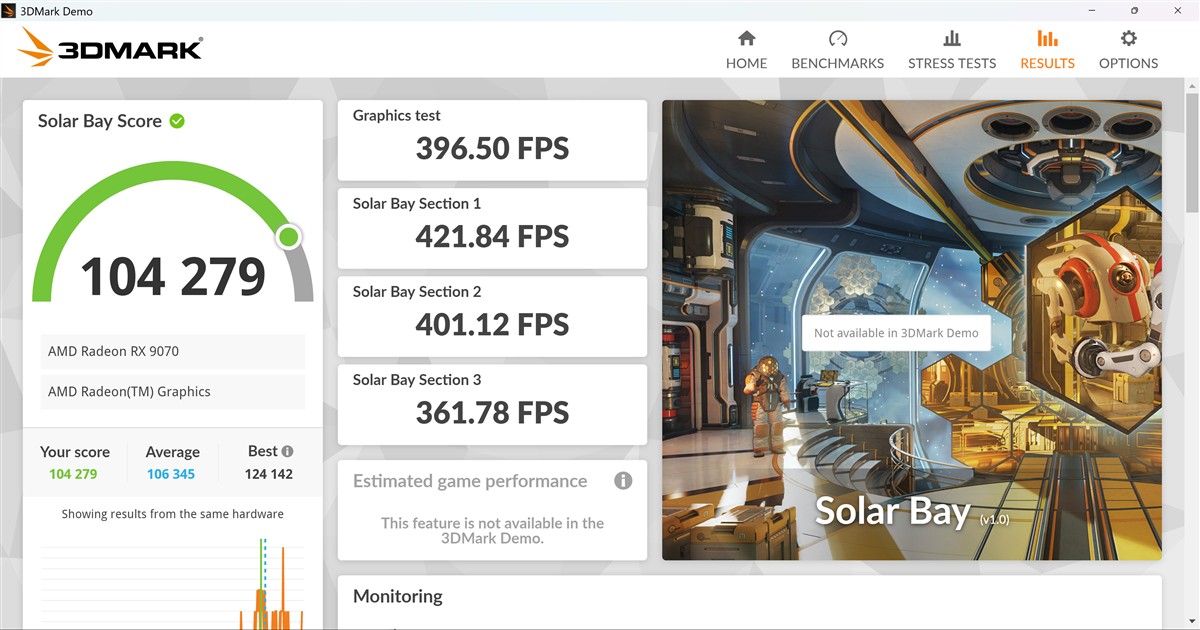This screenshot has width=1200, height=630.
Task: Click the Estimated game performance info icon
Action: point(623,481)
